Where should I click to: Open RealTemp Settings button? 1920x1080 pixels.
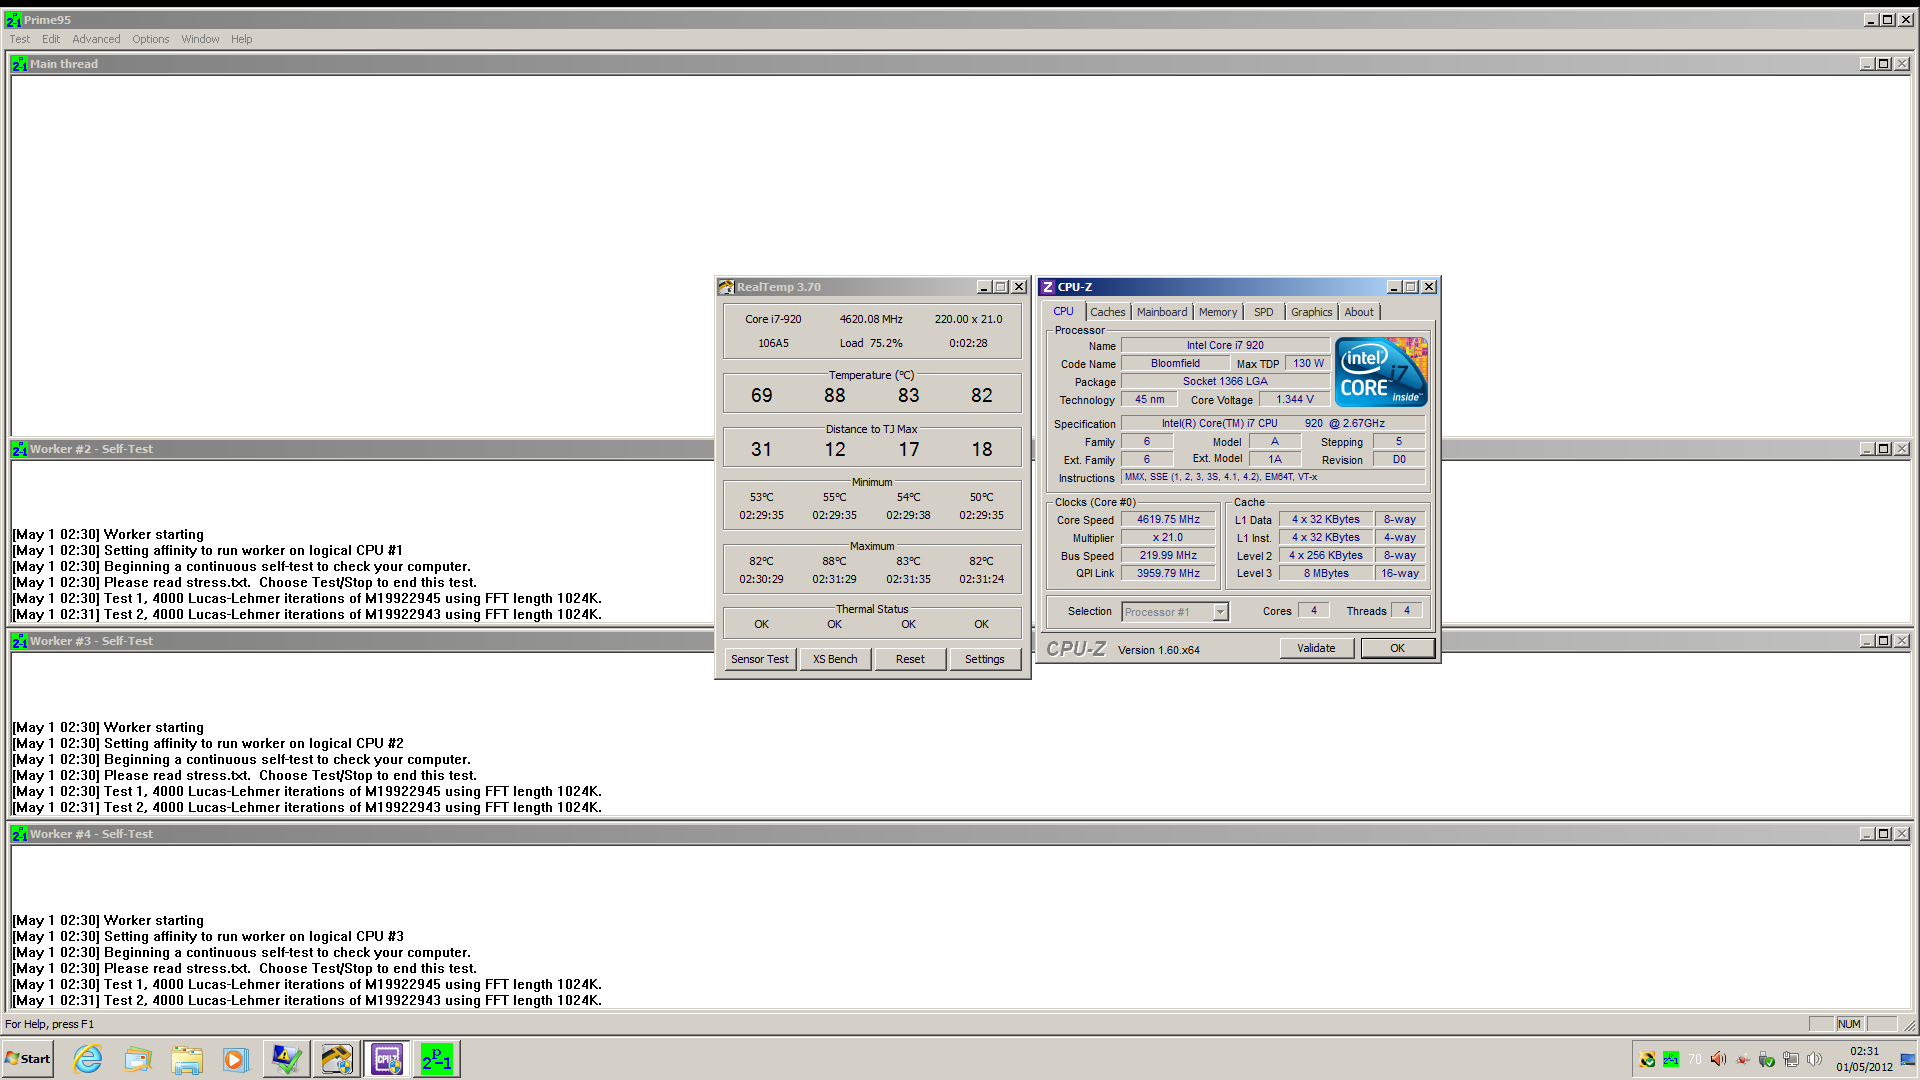point(984,659)
